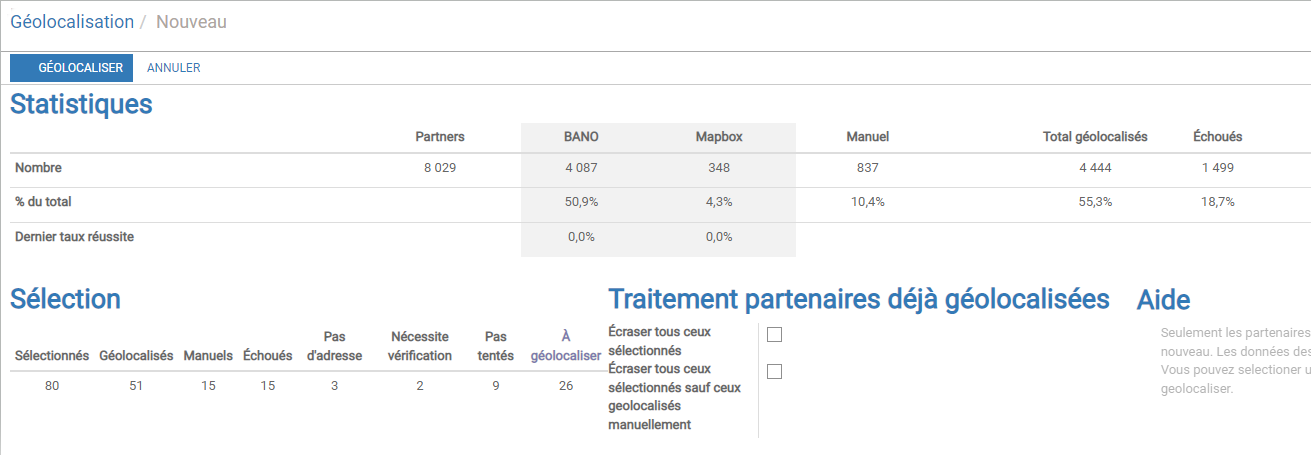Click the Statistiques section heading

coord(81,104)
